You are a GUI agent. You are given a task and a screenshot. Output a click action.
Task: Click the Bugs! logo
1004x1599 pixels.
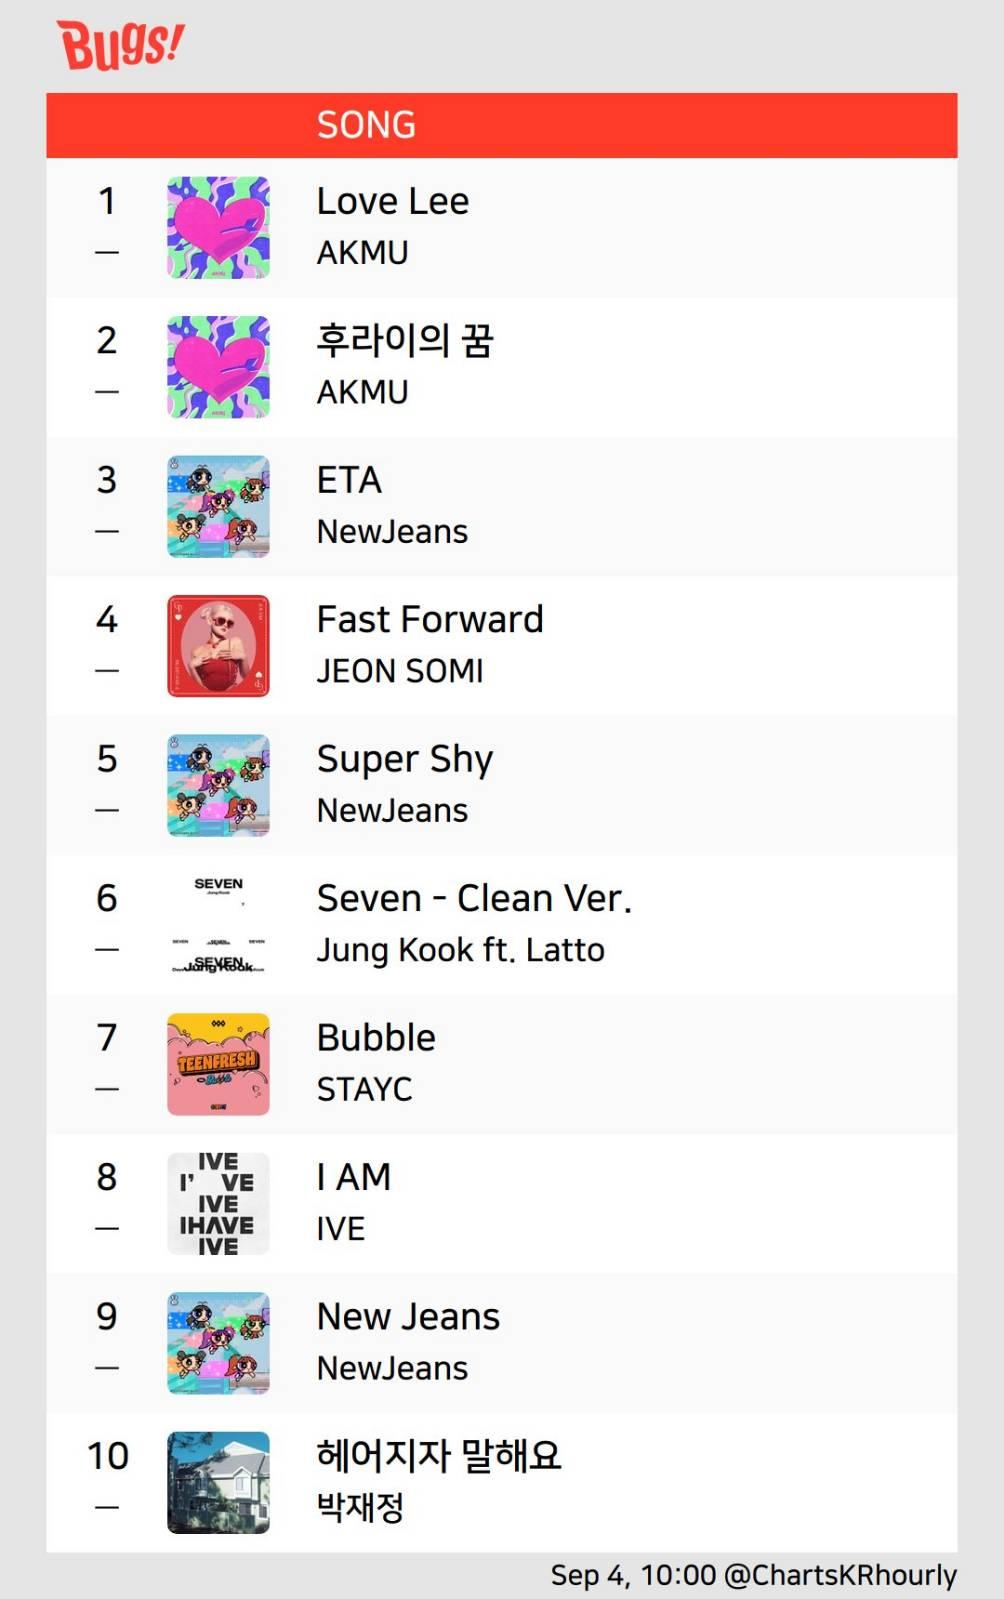pos(121,45)
